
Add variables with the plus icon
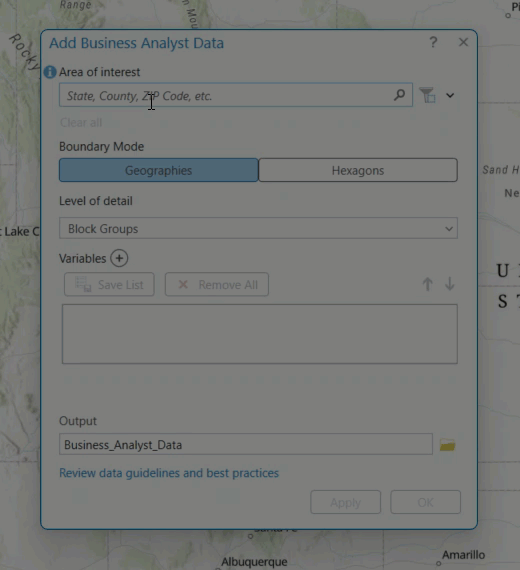tap(119, 258)
